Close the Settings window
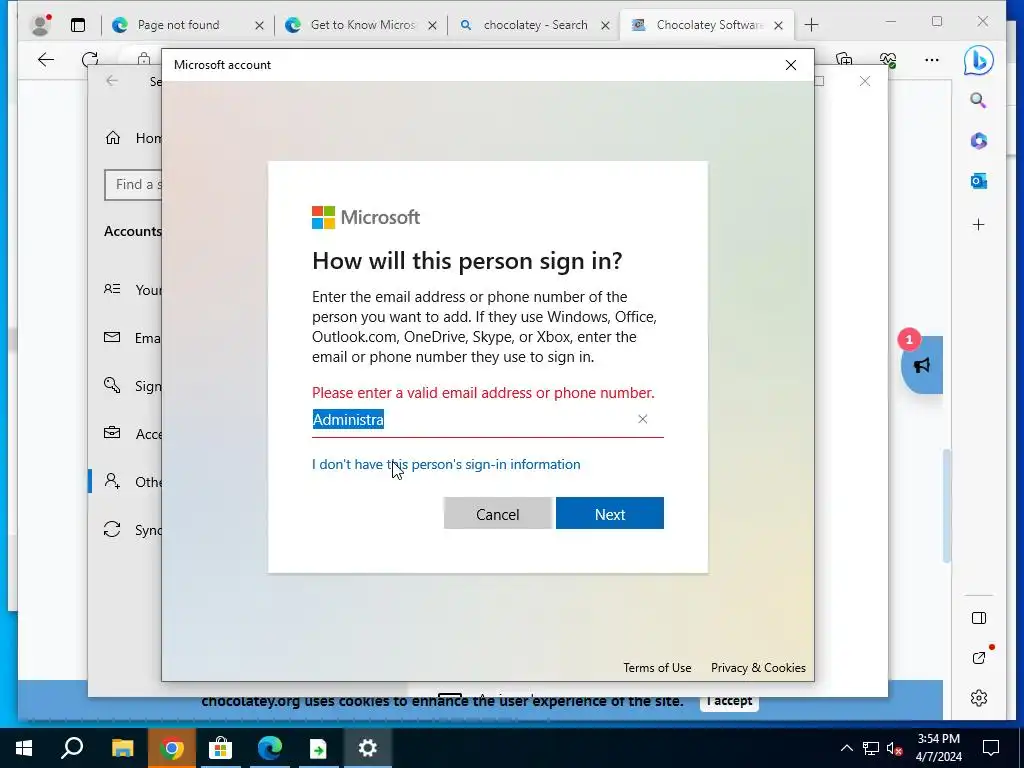The image size is (1024, 768). tap(865, 81)
